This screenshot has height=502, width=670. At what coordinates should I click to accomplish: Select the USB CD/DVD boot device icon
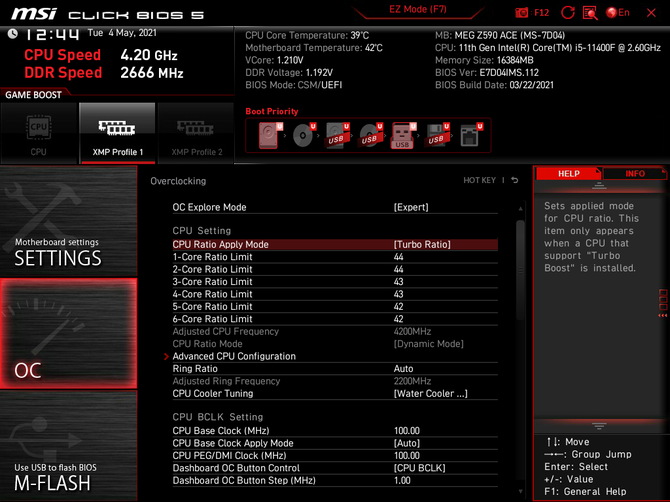[370, 135]
